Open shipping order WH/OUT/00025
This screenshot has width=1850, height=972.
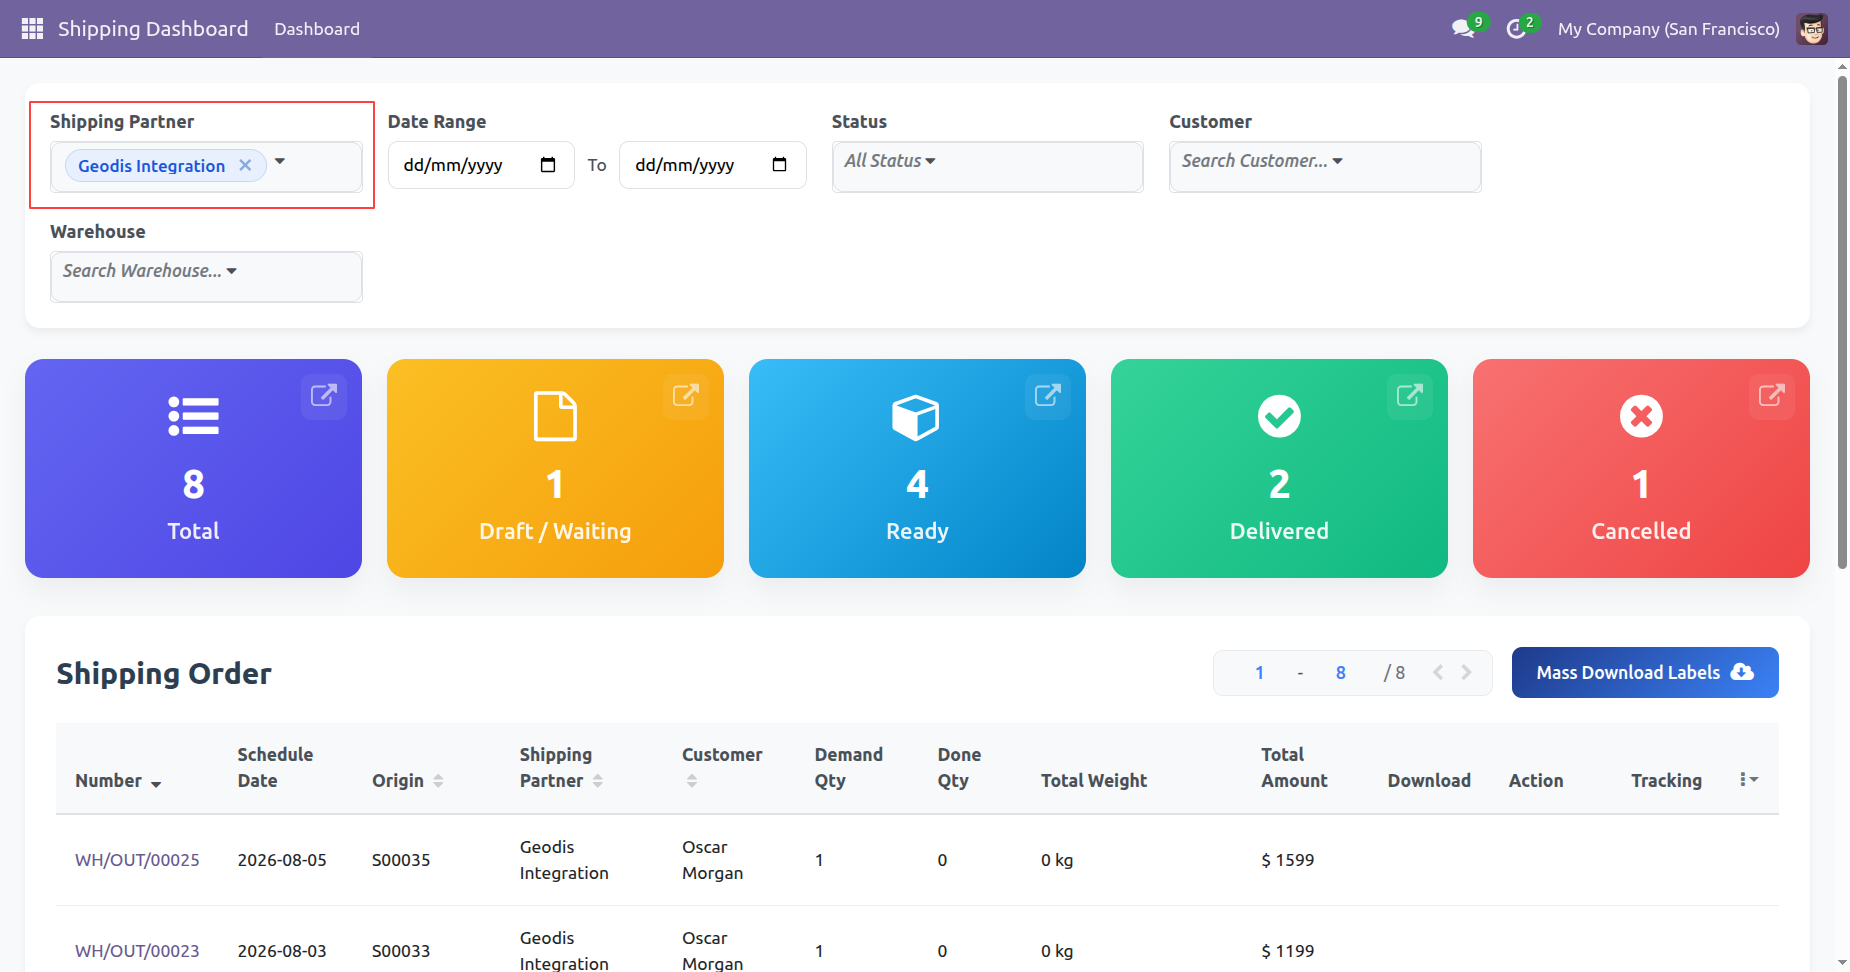tap(137, 860)
